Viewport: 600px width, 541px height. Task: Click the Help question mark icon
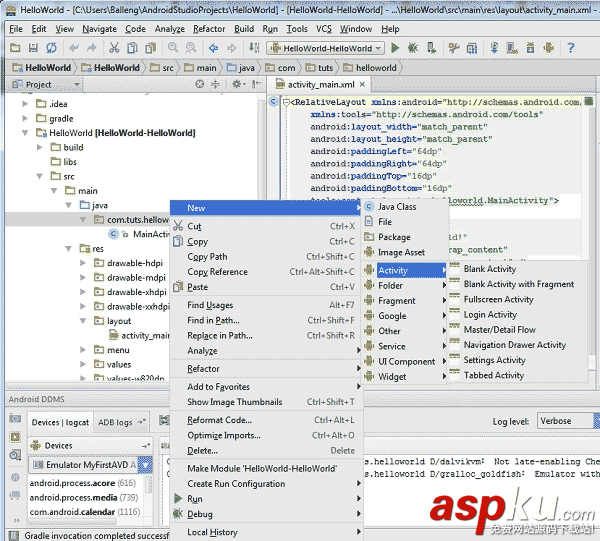571,48
